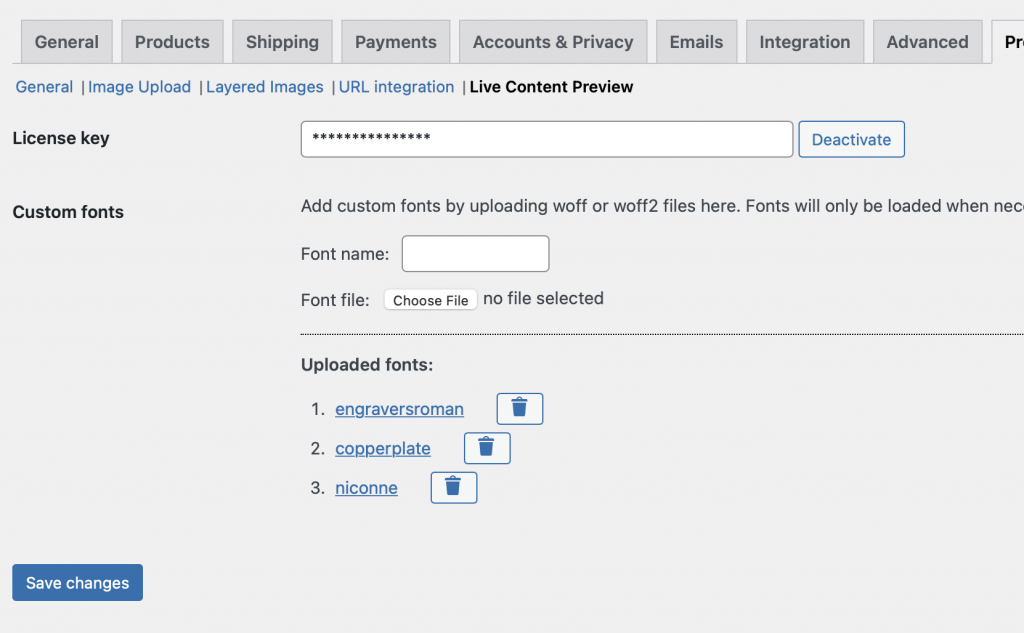The image size is (1024, 633).
Task: Open the Payments settings tab
Action: coord(395,41)
